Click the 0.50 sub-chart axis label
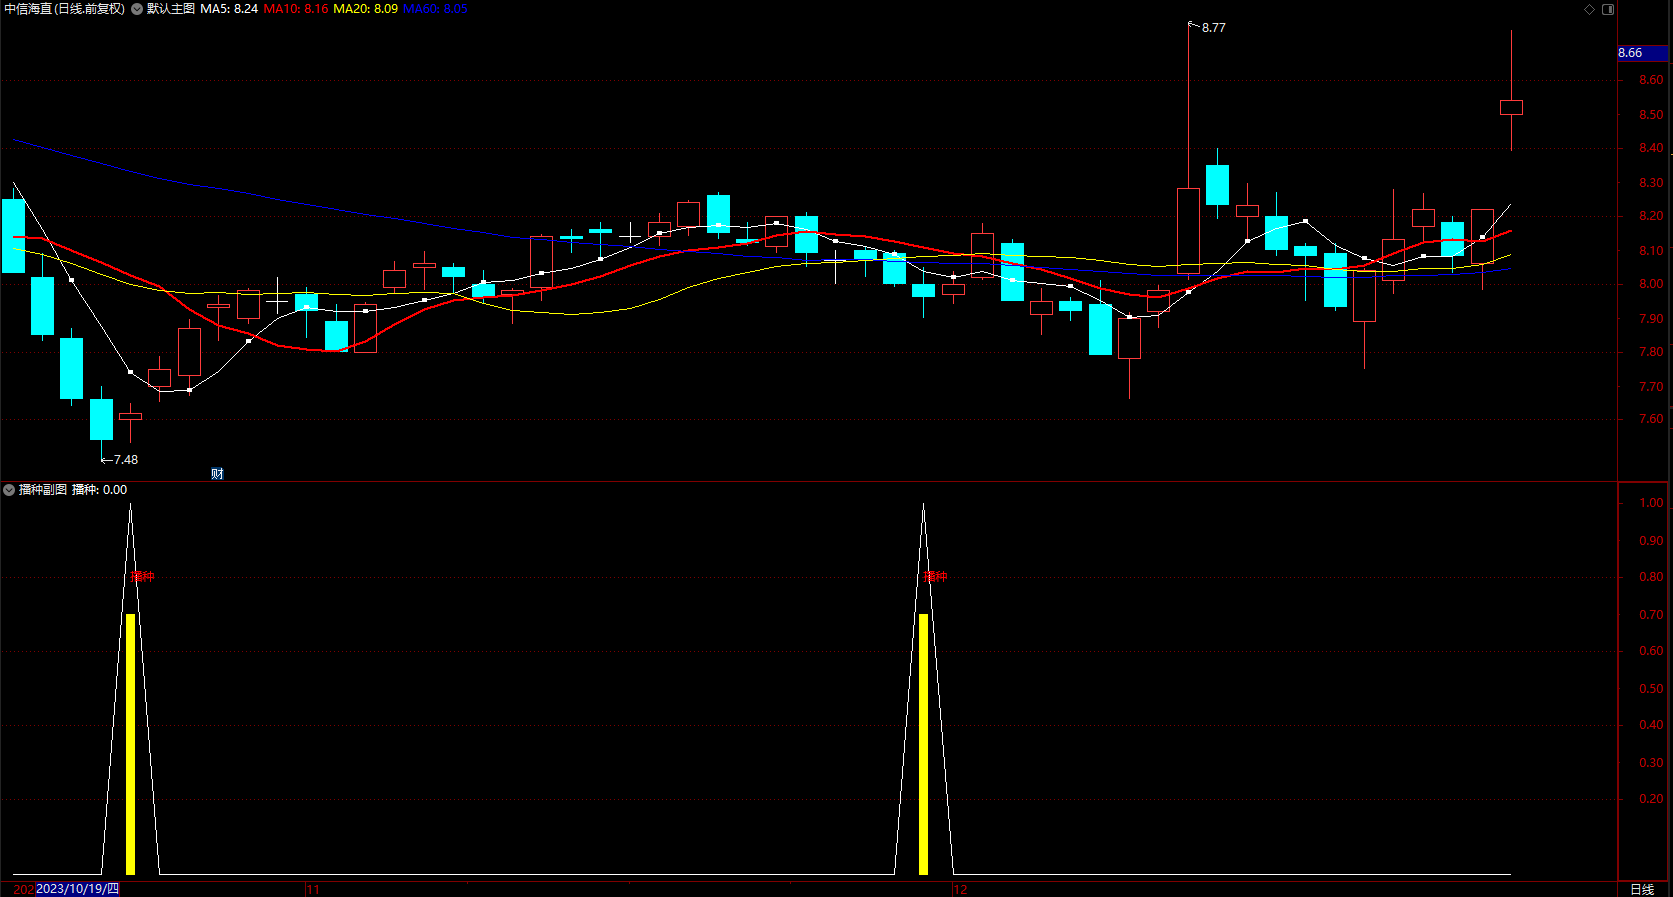The height and width of the screenshot is (897, 1673). pos(1651,689)
